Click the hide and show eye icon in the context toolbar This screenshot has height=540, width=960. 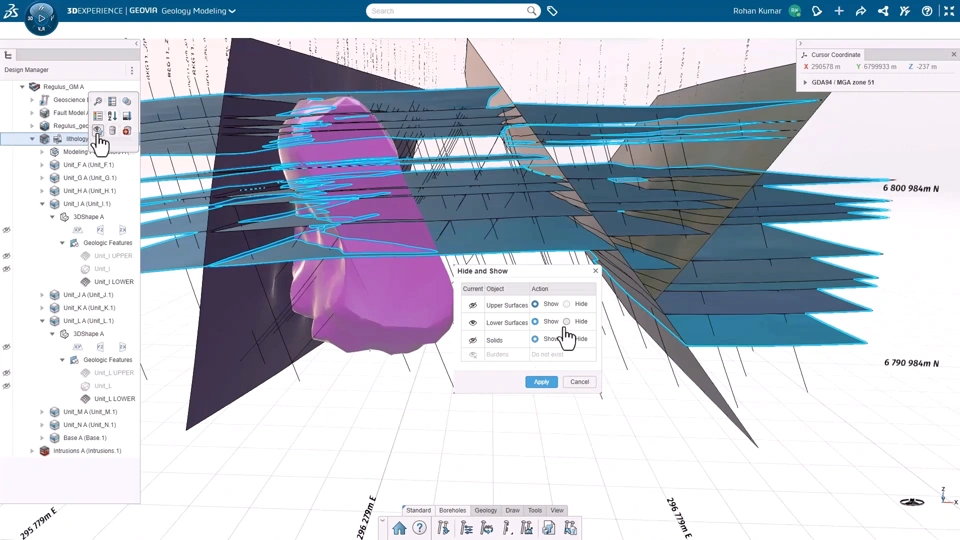tap(98, 130)
